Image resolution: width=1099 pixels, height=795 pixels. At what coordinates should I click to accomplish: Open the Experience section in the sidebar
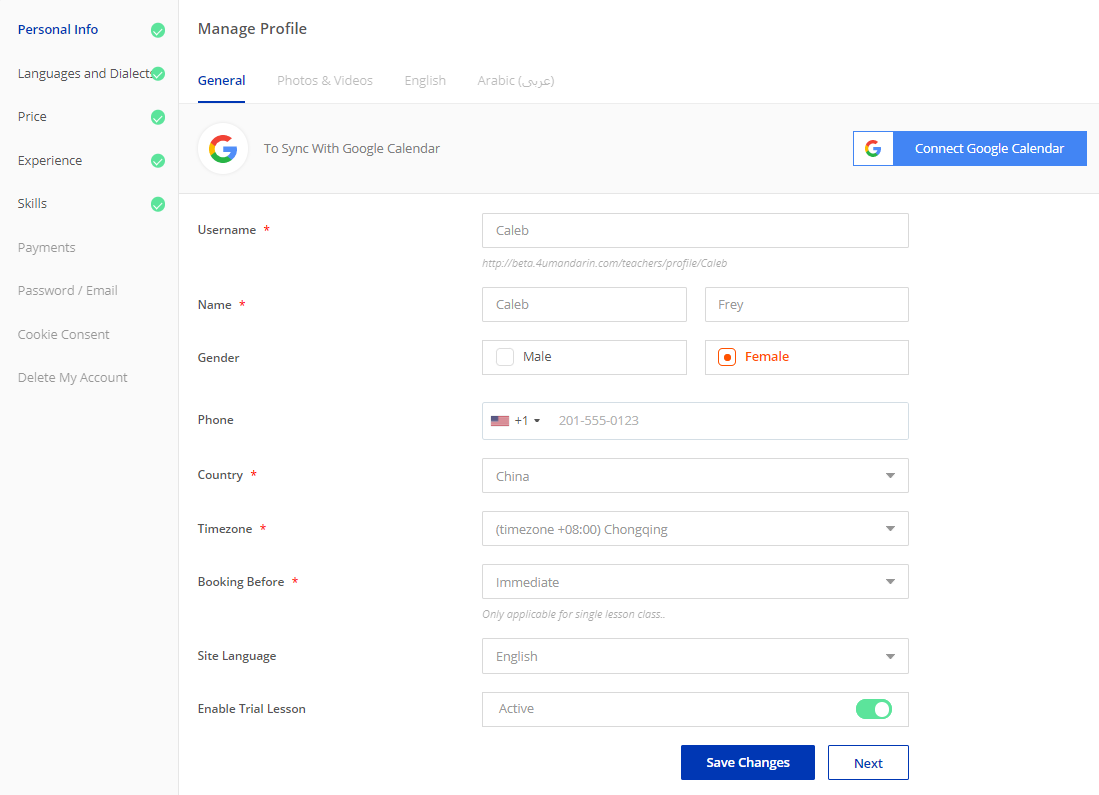click(50, 161)
